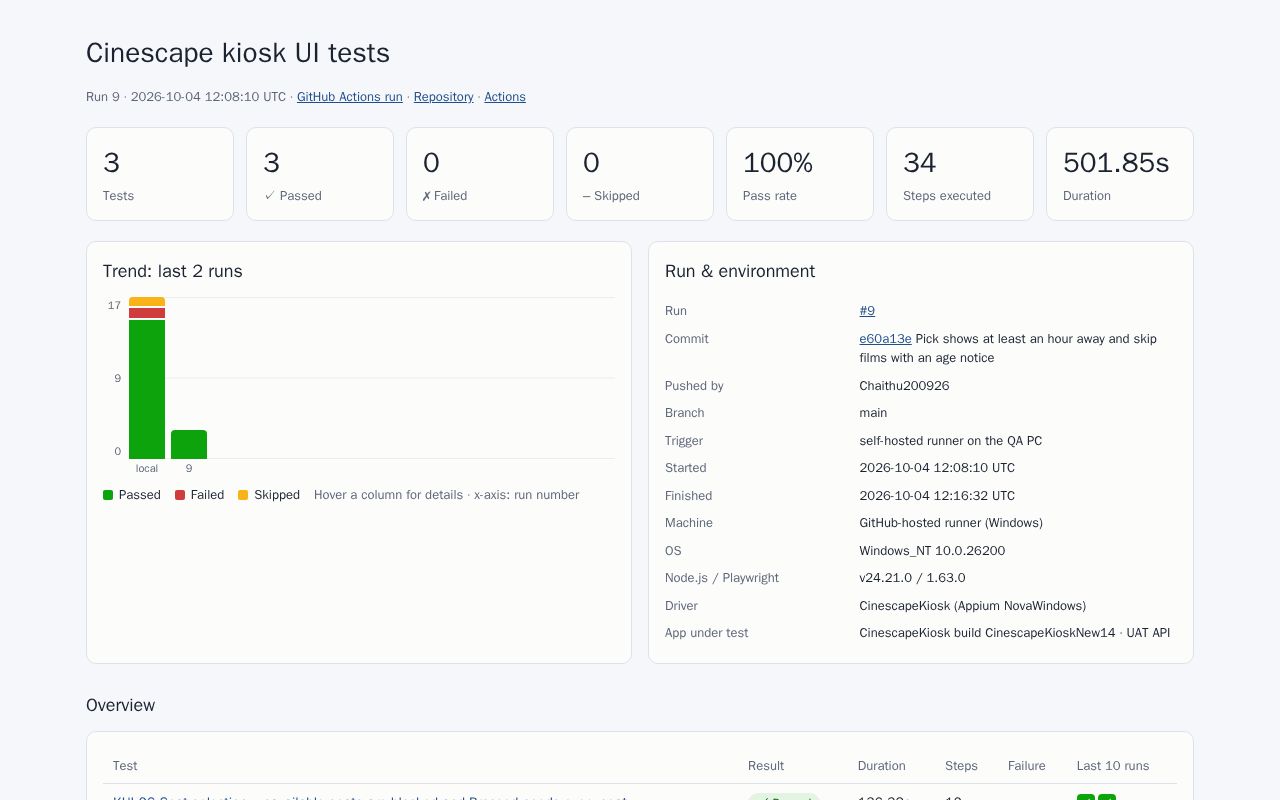Click the commit message text about age notice

click(1008, 348)
